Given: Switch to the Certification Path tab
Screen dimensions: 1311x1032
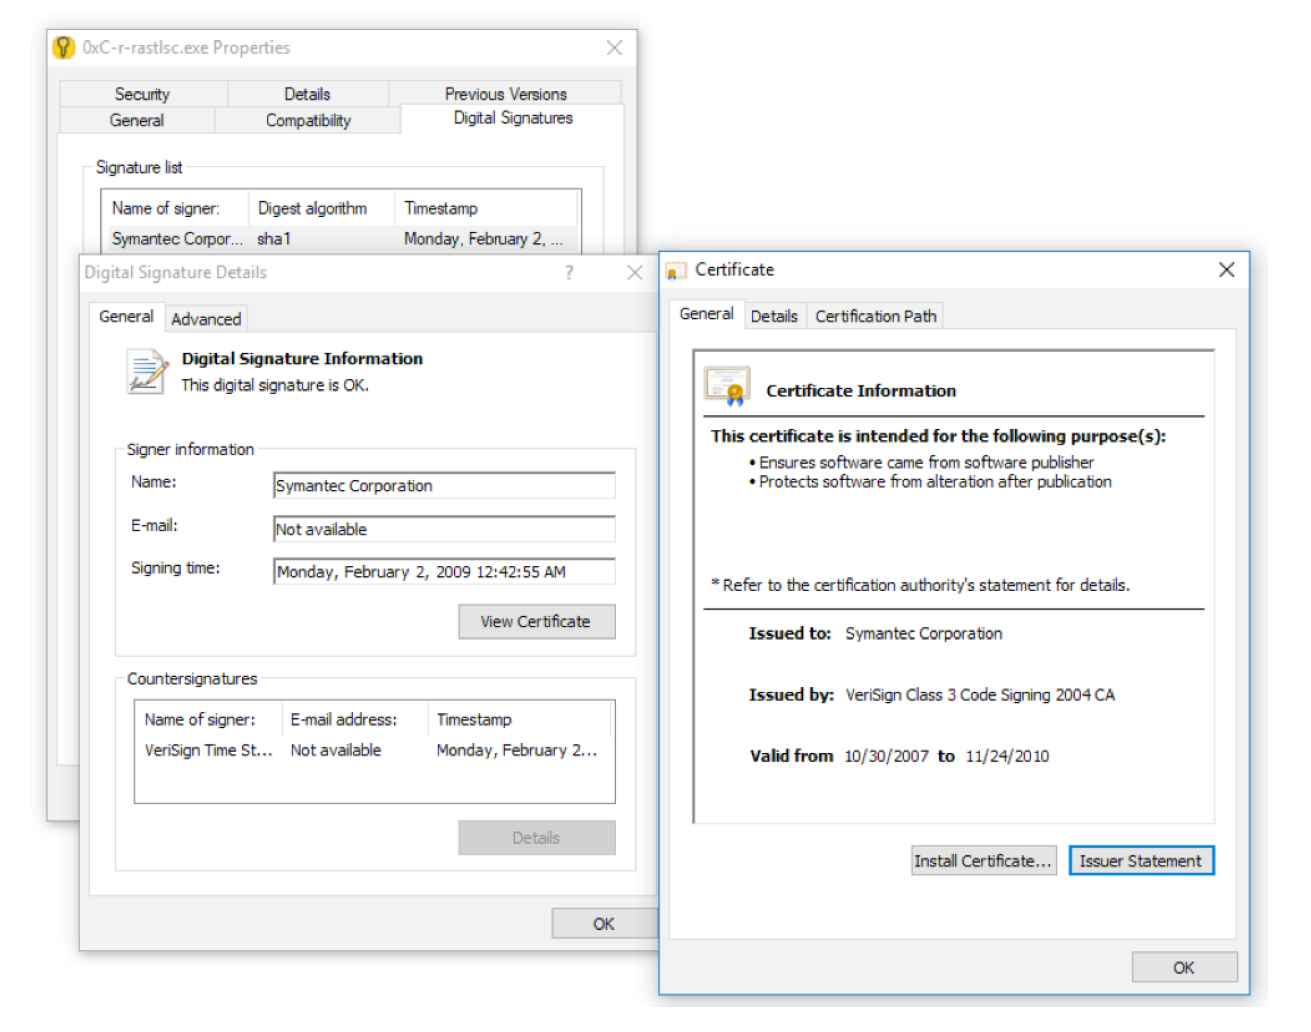Looking at the screenshot, I should click(875, 316).
